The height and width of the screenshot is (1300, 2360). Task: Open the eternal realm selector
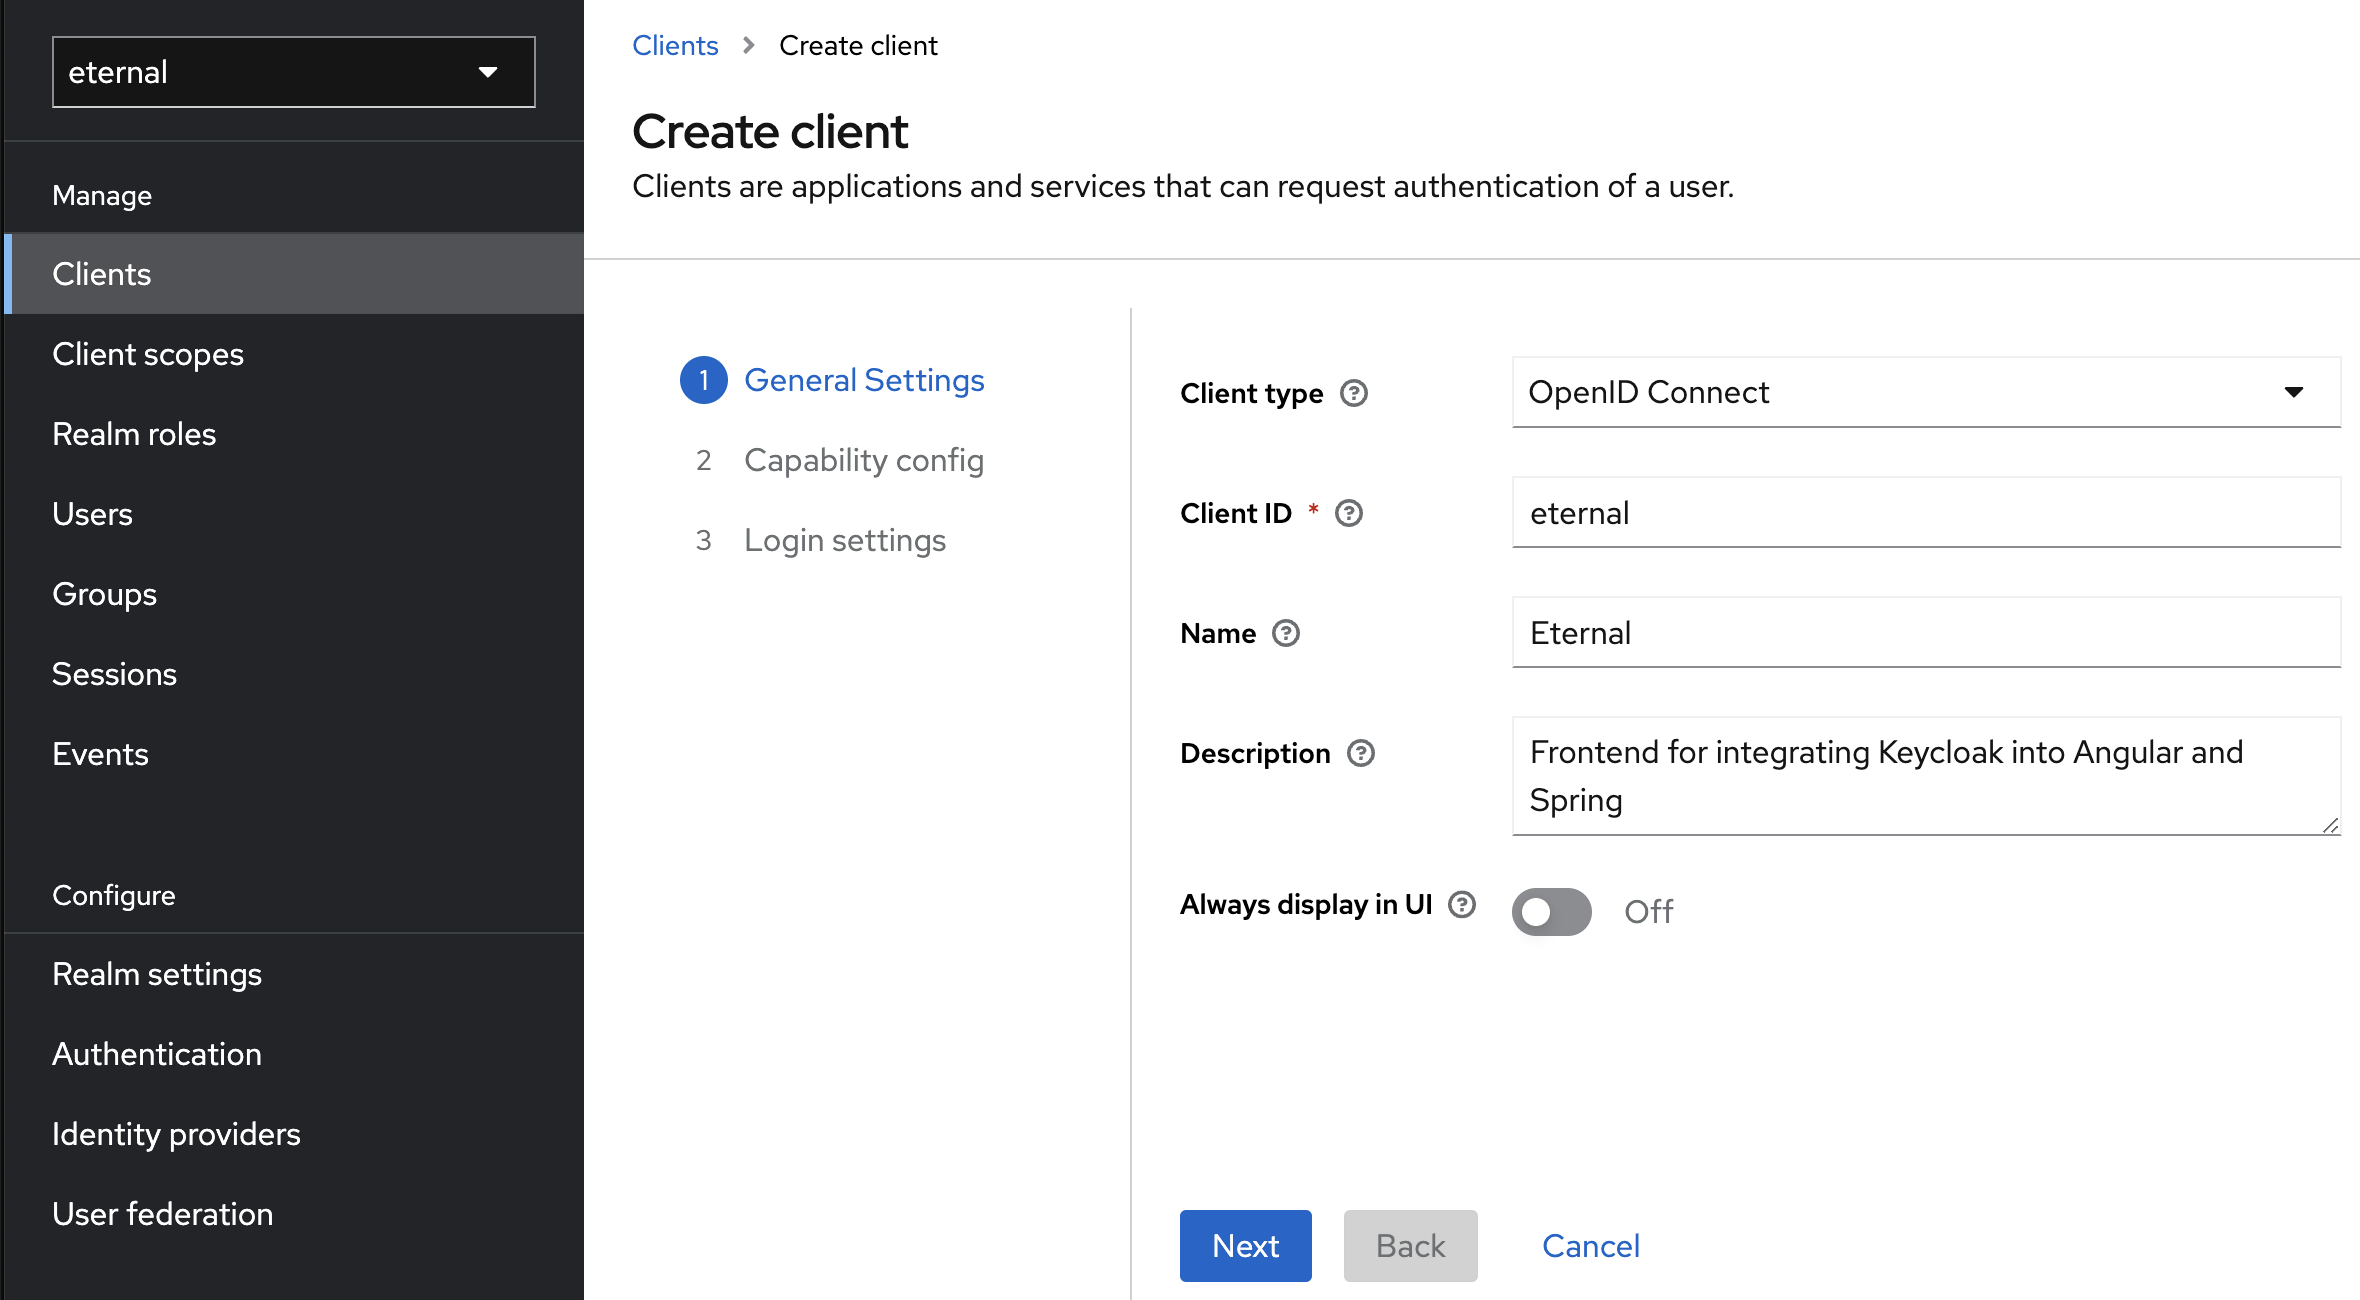point(292,71)
